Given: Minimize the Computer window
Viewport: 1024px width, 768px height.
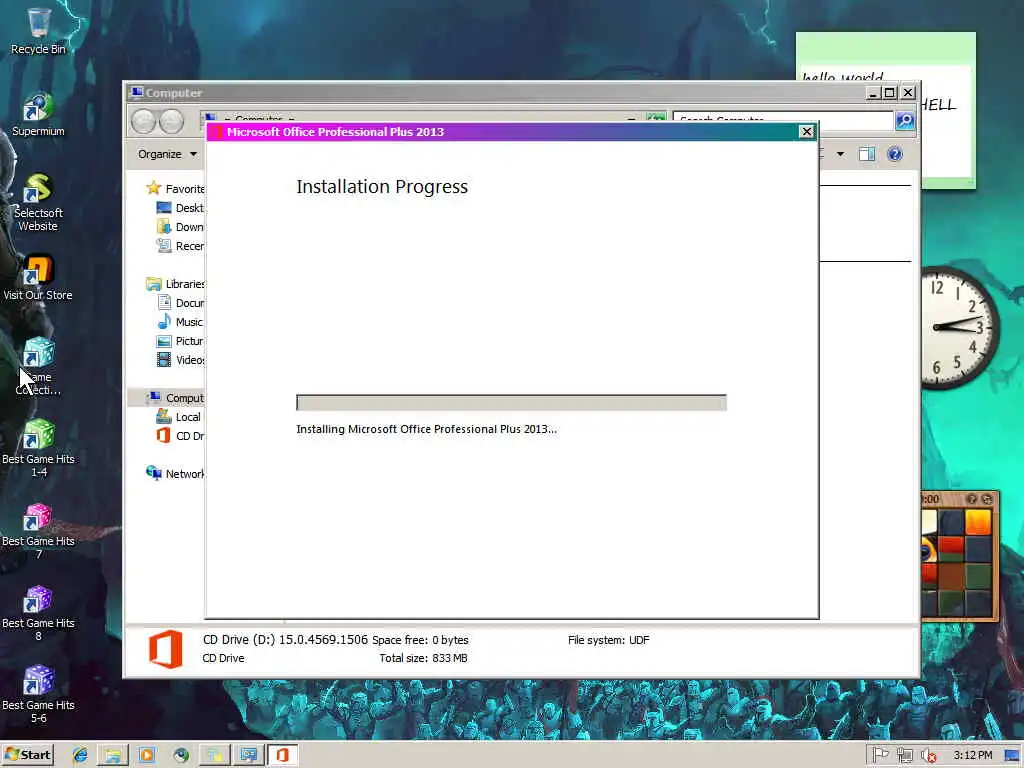Looking at the screenshot, I should point(872,93).
